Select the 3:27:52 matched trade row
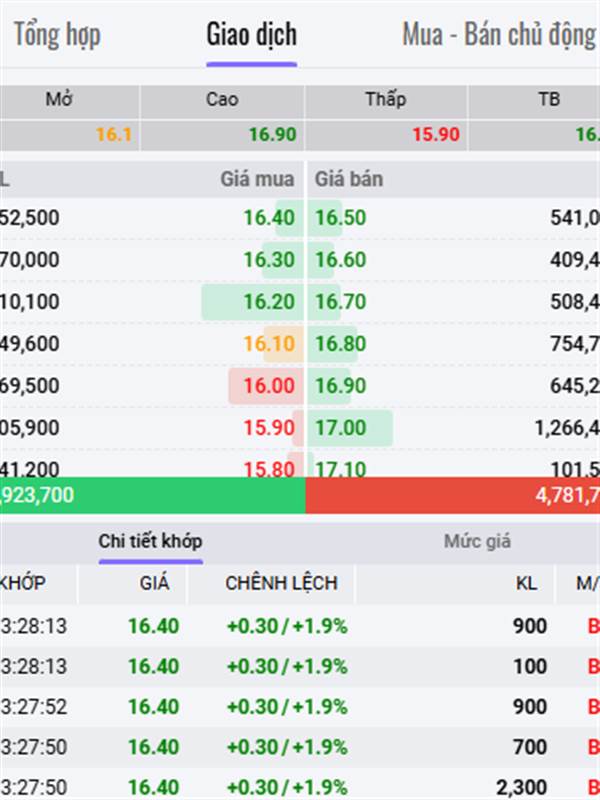 (300, 707)
